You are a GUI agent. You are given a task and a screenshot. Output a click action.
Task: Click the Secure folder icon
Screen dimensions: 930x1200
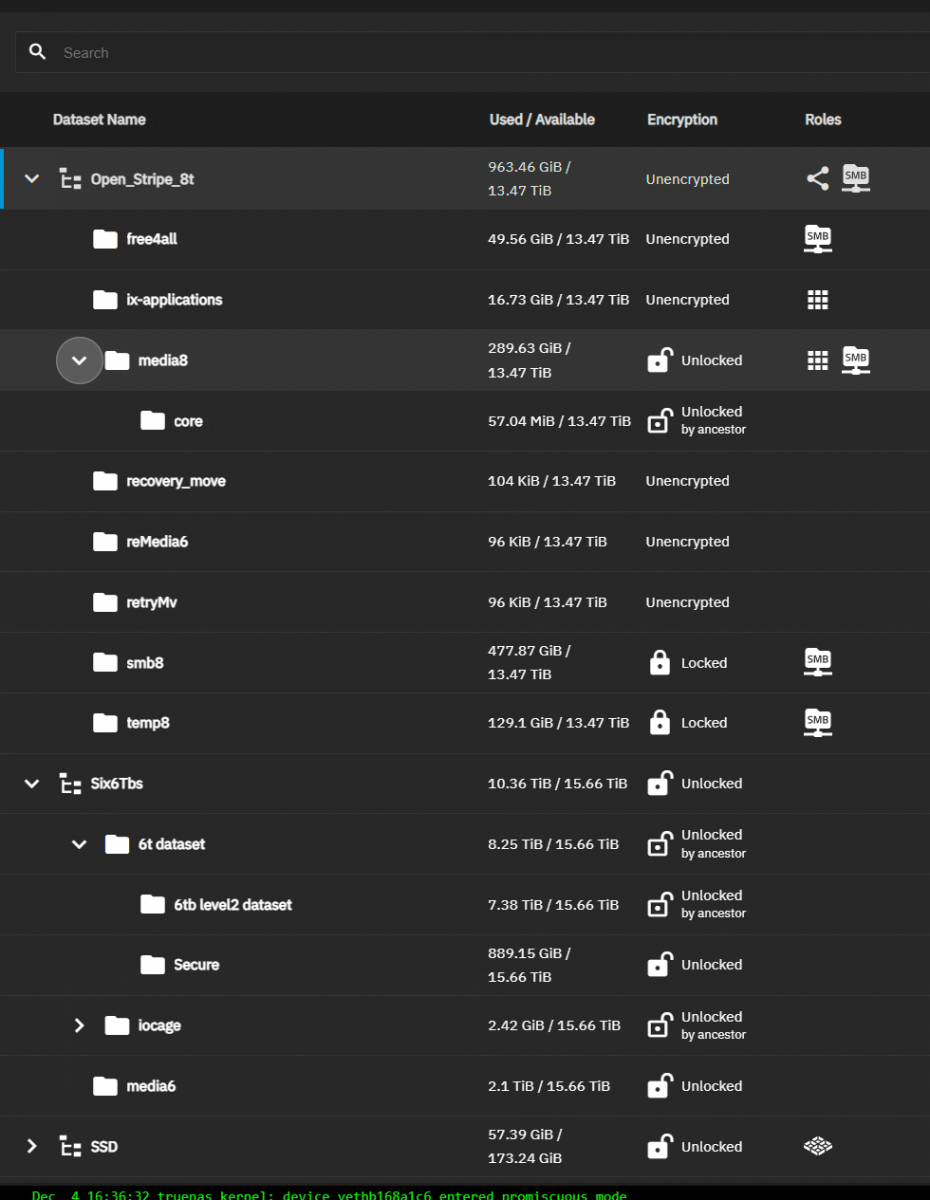click(x=152, y=964)
